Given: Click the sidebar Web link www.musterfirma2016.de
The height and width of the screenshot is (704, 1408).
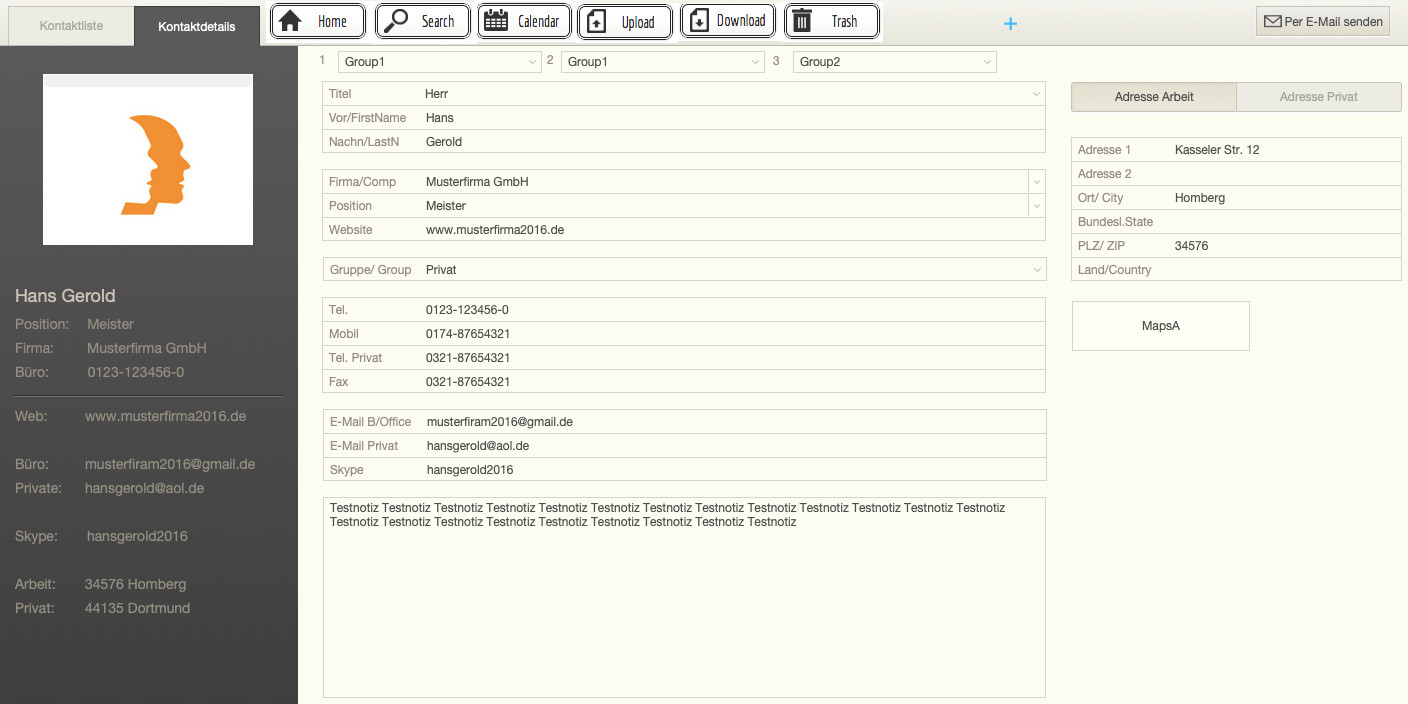Looking at the screenshot, I should tap(165, 416).
